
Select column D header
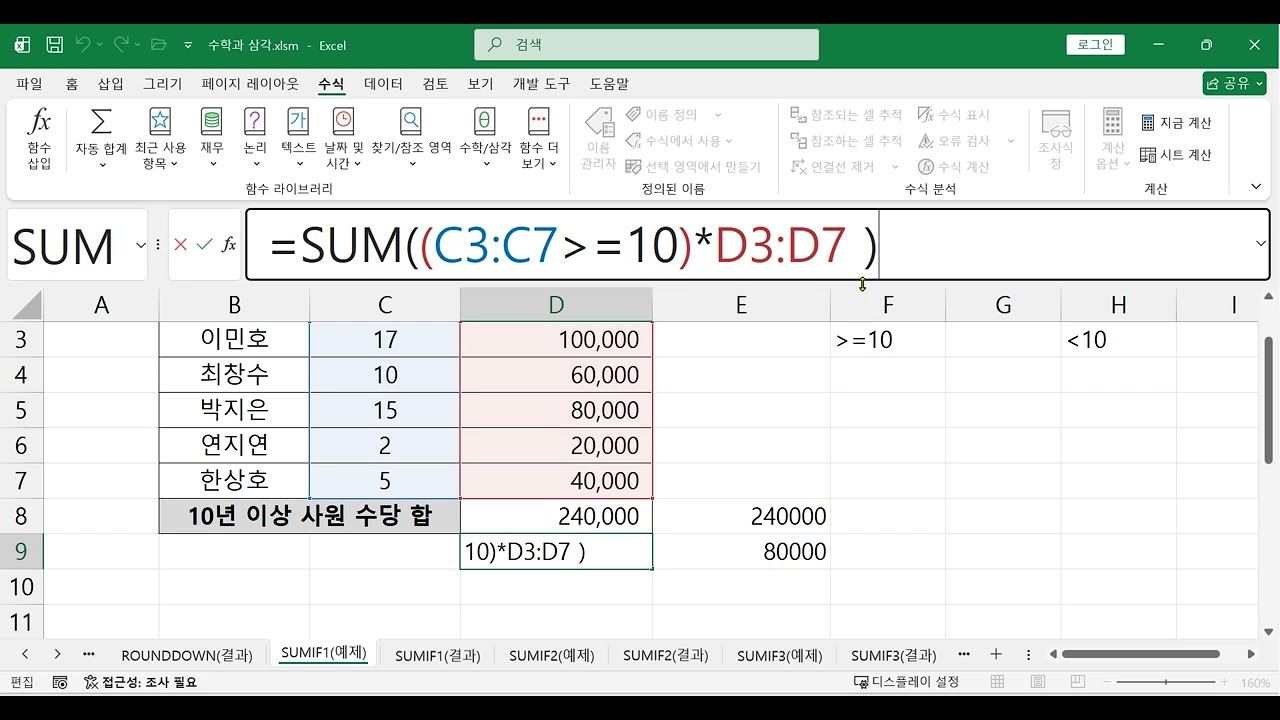[x=556, y=305]
